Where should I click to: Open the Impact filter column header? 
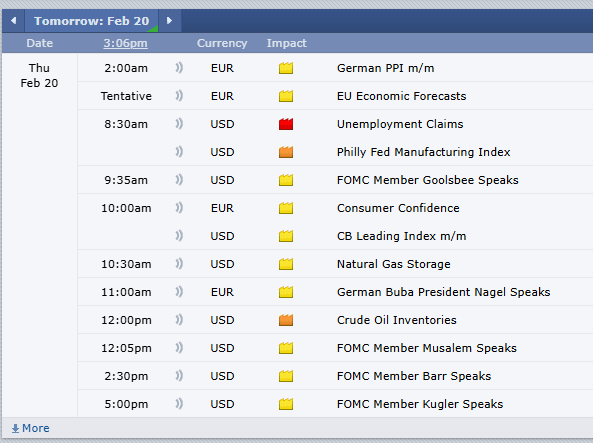point(286,43)
